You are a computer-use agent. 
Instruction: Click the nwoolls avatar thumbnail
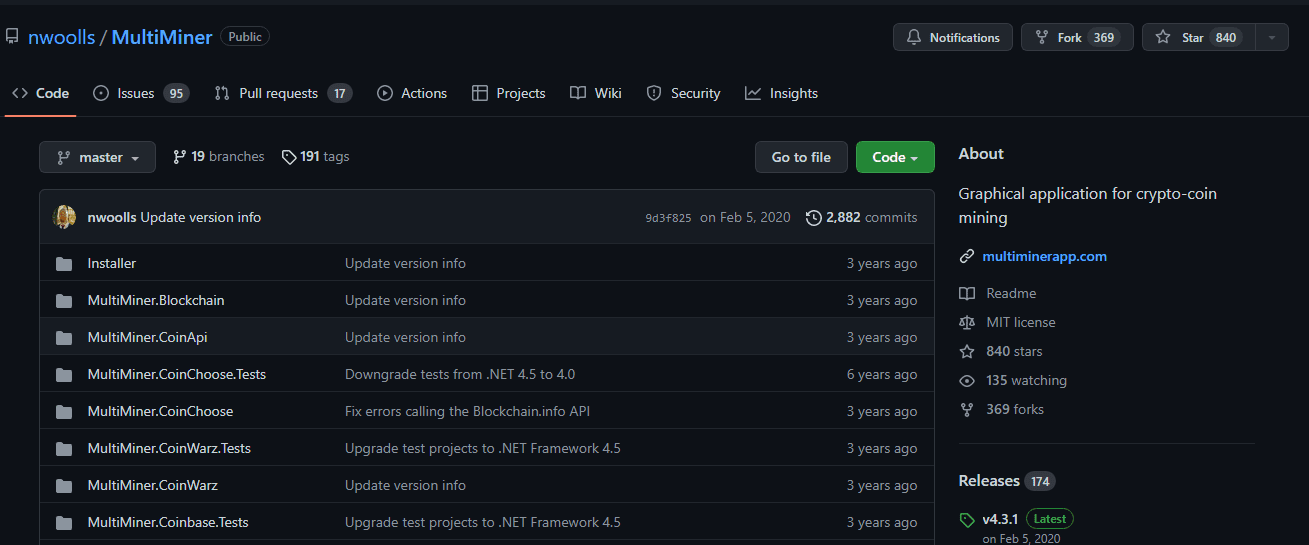(65, 217)
